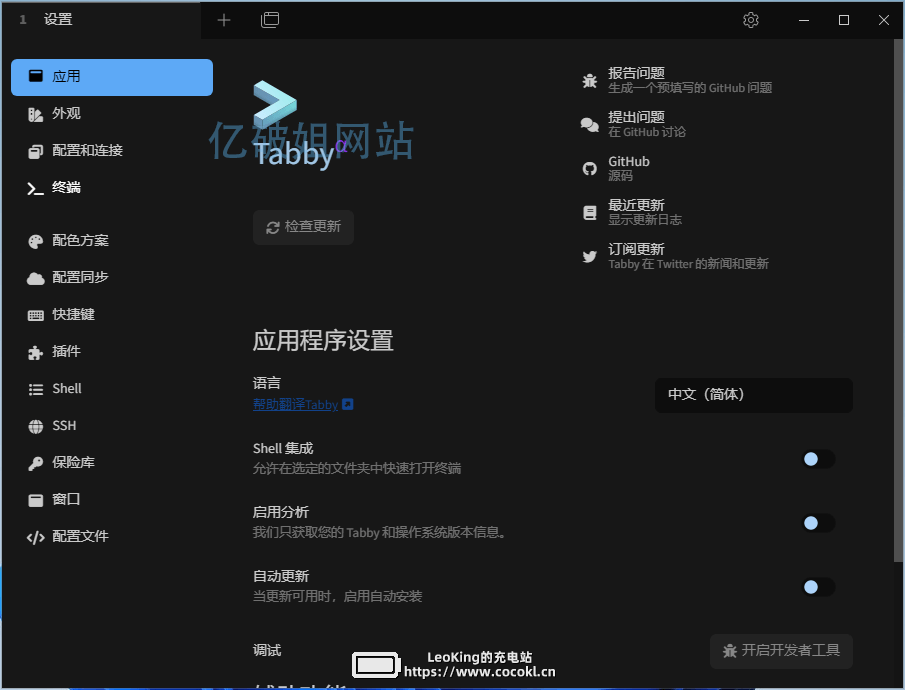
Task: Click the terminal prompt icon beside 终端
Action: (x=36, y=189)
